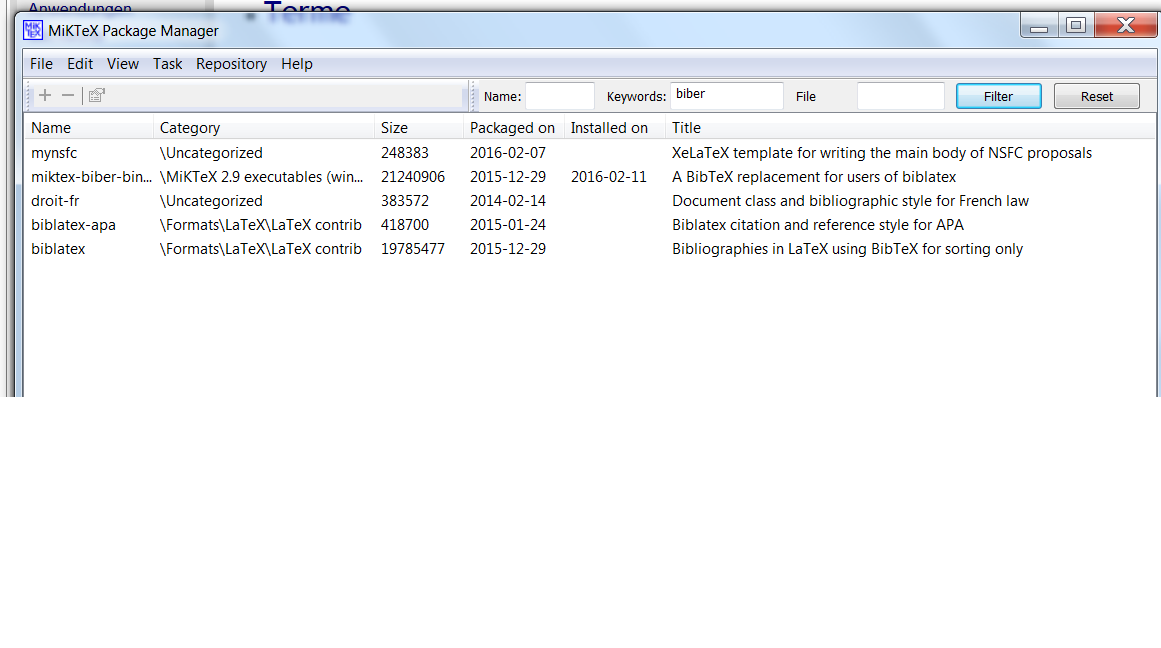
Task: Select the mynsfc package row
Action: coord(54,153)
